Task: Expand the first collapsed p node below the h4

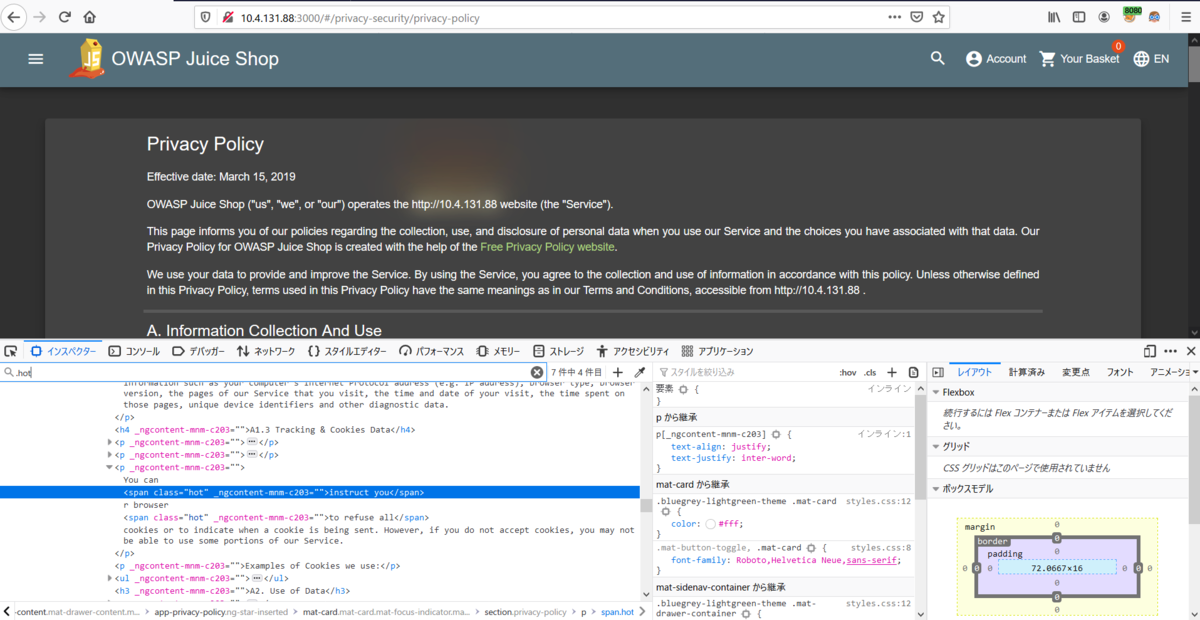Action: pyautogui.click(x=110, y=442)
